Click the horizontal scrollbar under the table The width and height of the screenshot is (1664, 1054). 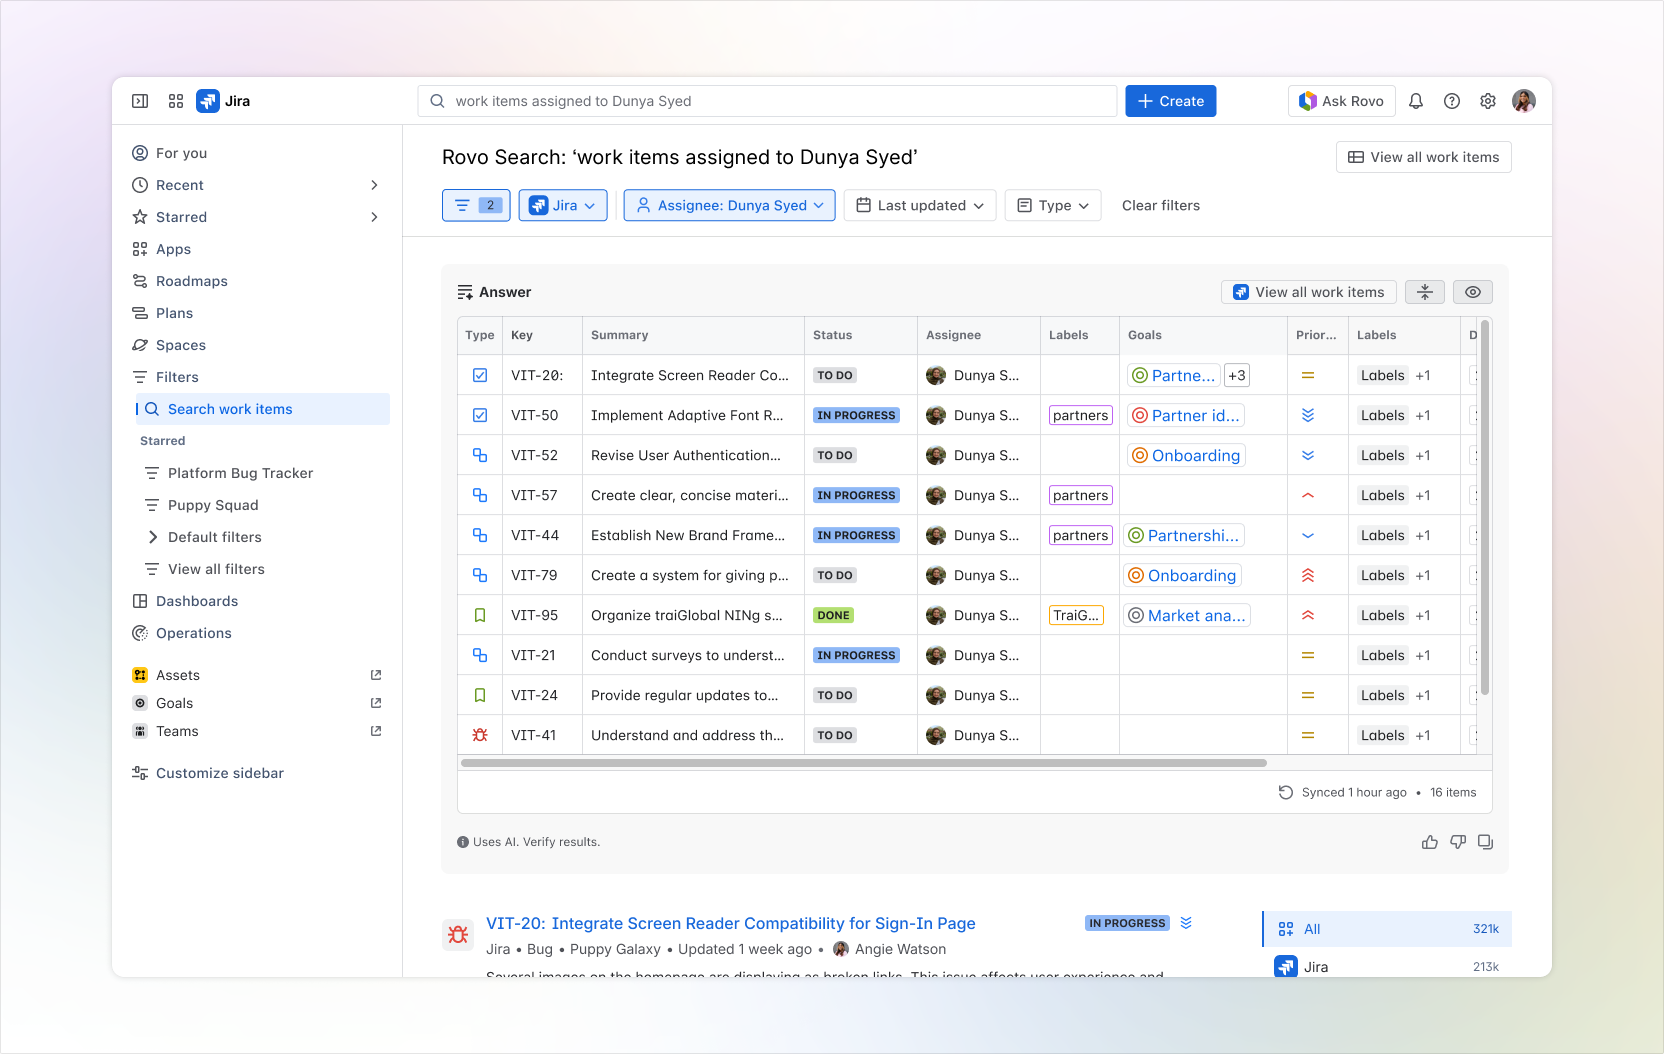coord(864,763)
